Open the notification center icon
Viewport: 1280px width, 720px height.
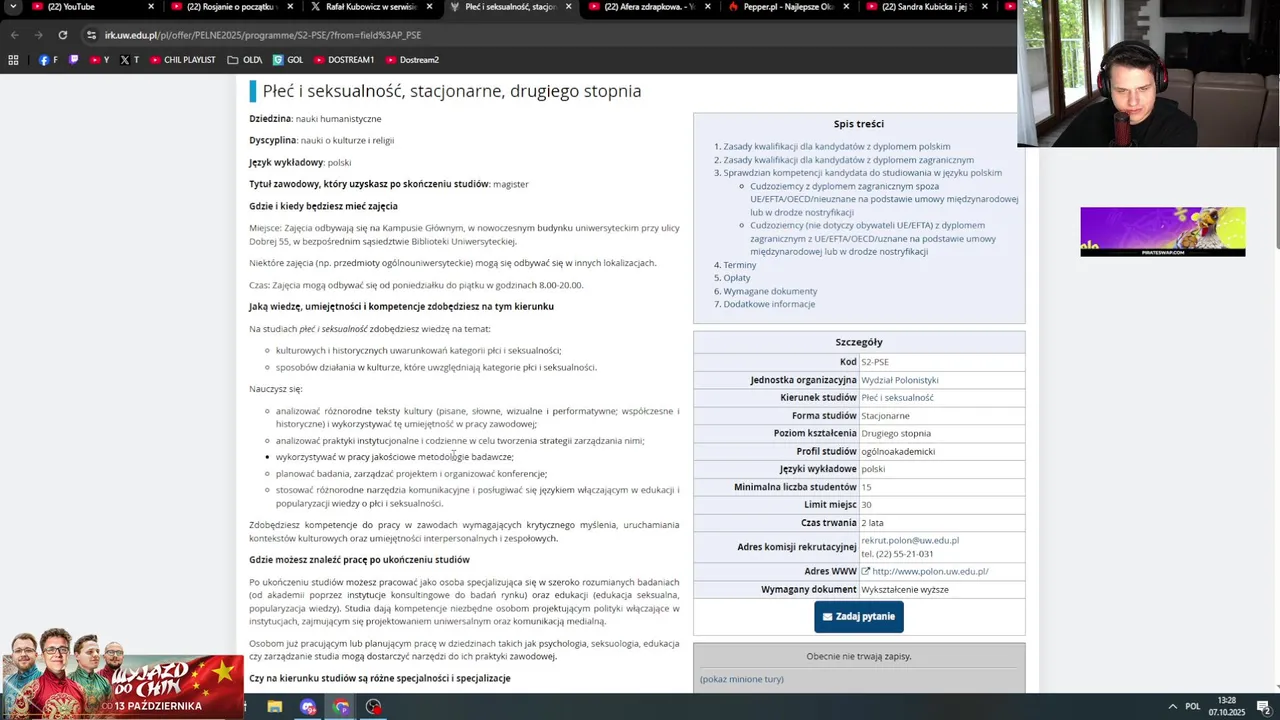click(1264, 707)
